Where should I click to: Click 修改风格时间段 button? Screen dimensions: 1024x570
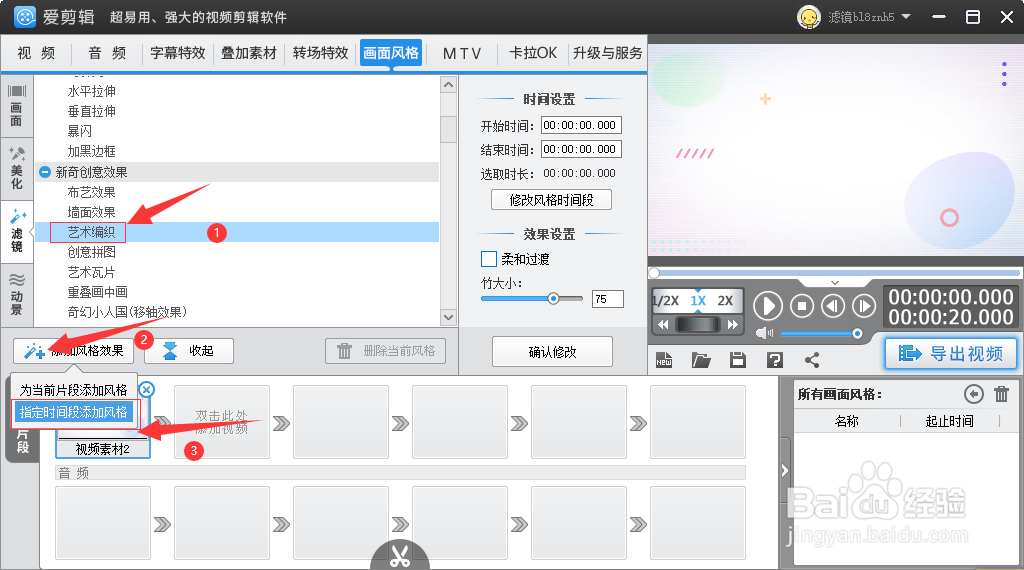point(551,200)
